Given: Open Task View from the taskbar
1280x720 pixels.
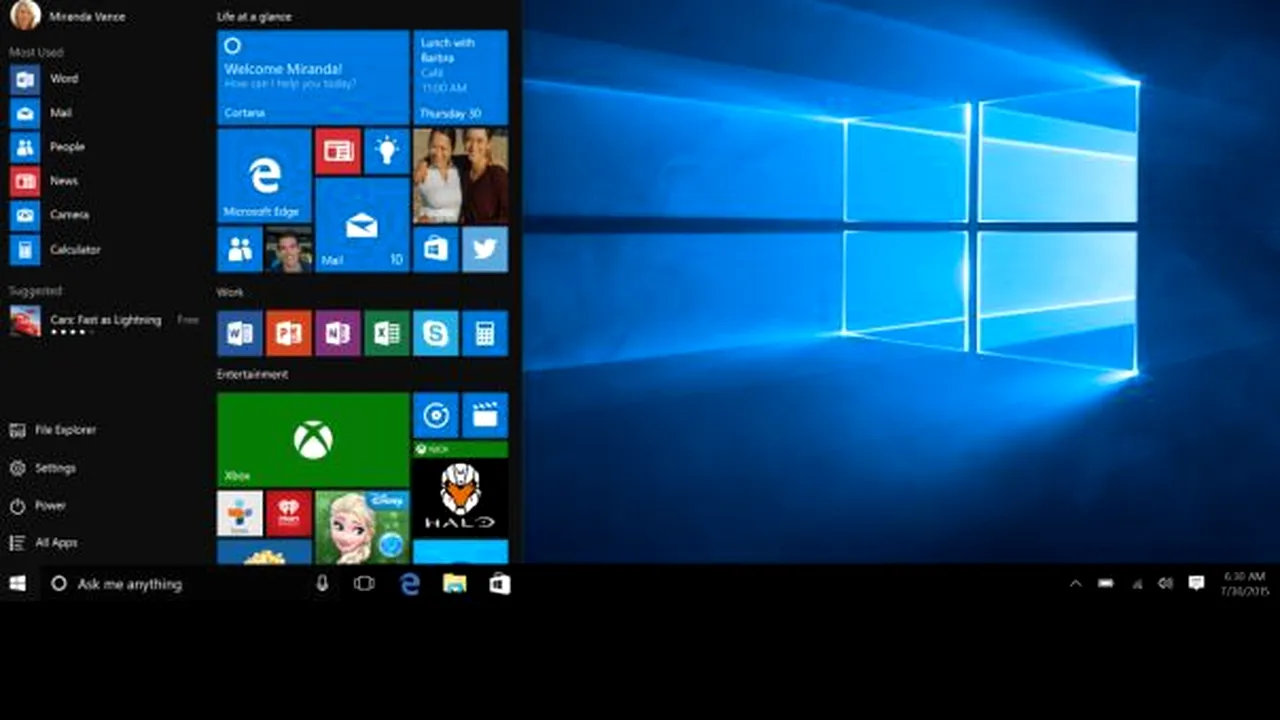Looking at the screenshot, I should pyautogui.click(x=364, y=584).
